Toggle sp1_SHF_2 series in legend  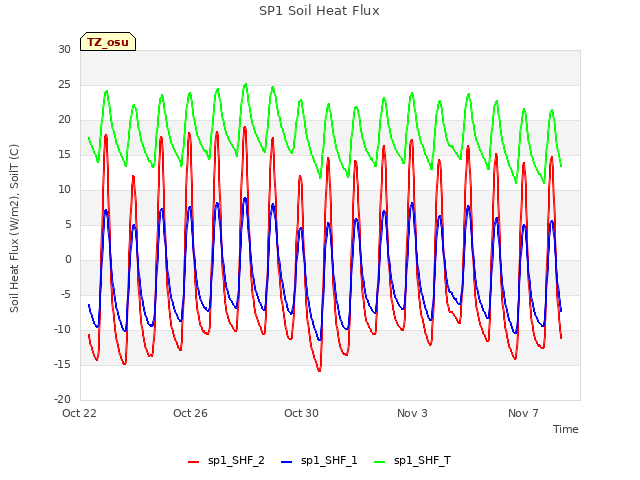226,461
